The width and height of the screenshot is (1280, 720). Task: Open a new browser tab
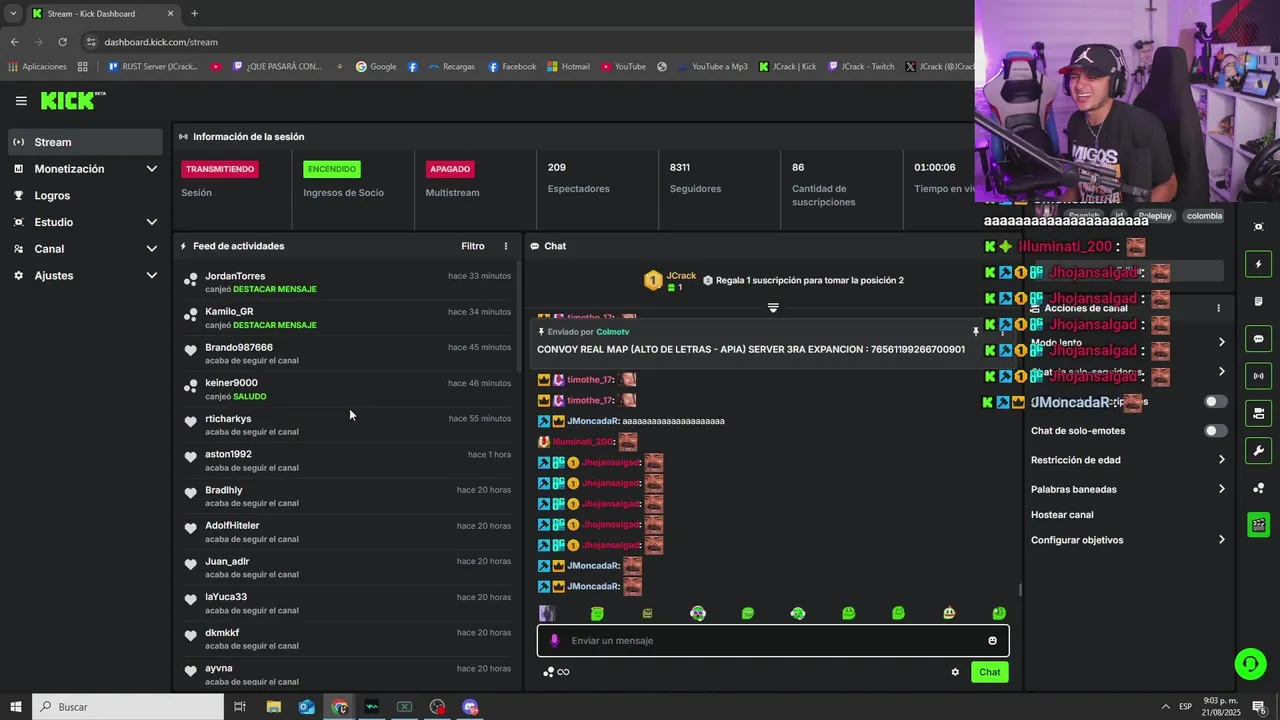(x=194, y=14)
